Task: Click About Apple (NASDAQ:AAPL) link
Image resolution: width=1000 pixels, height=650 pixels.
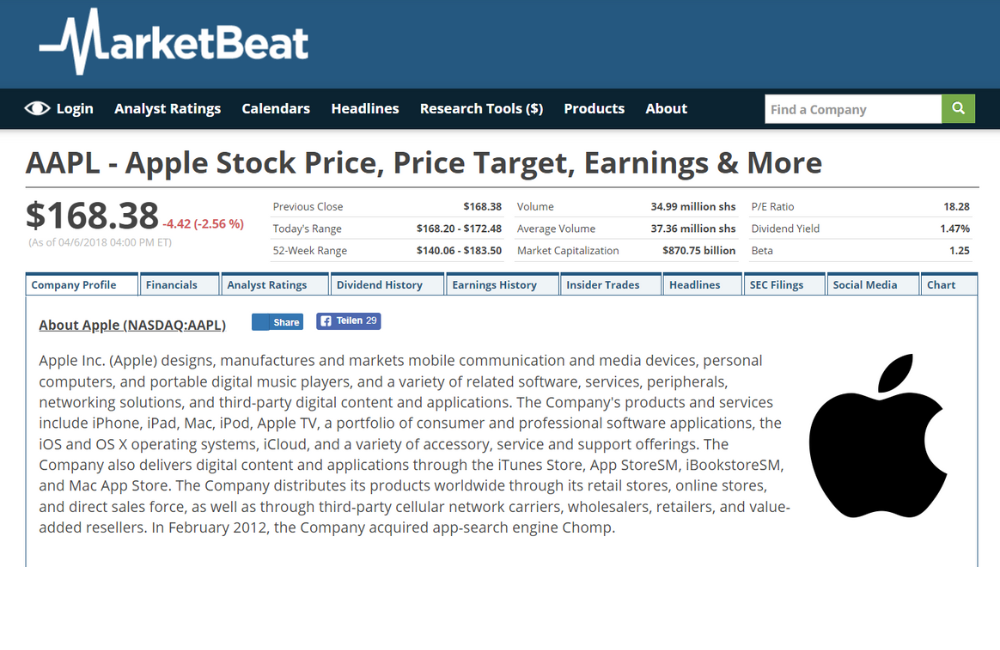Action: pos(132,325)
